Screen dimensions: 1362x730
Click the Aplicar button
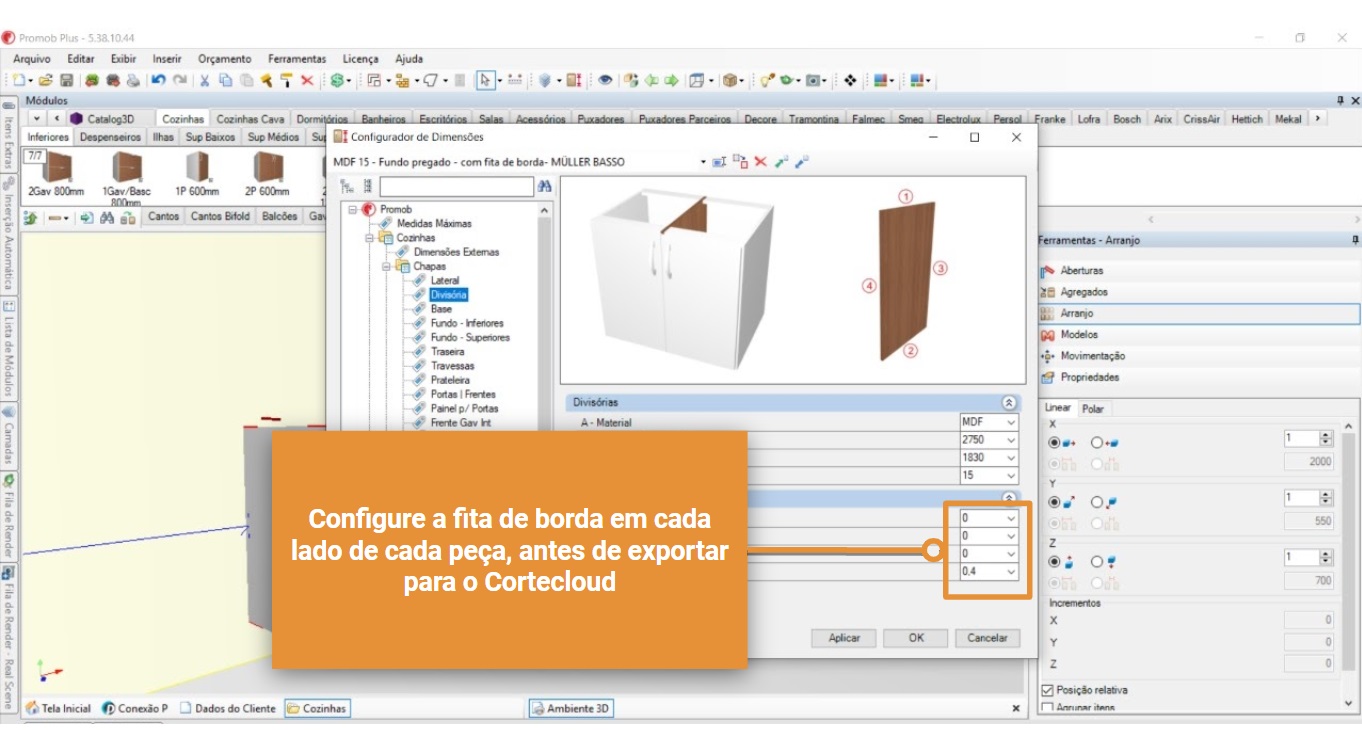click(845, 638)
